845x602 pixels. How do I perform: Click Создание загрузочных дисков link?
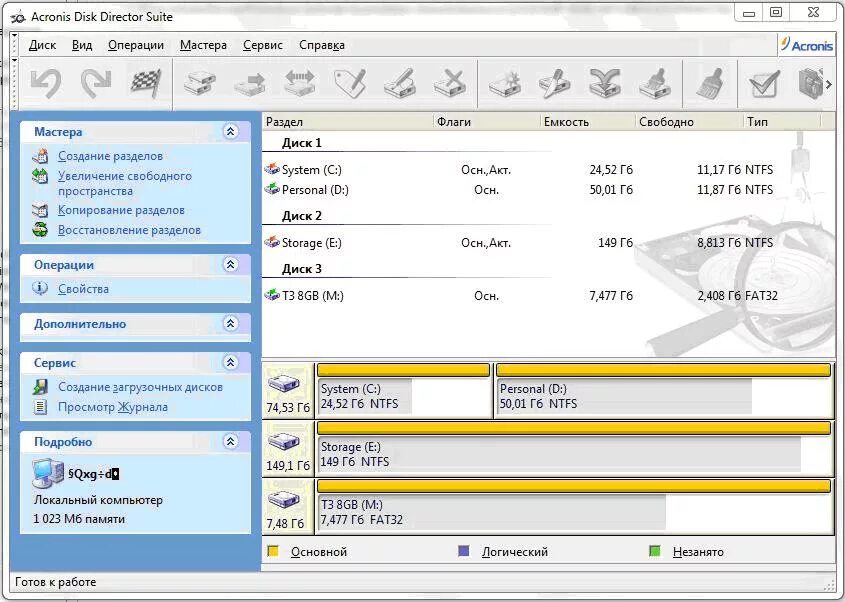coord(140,387)
